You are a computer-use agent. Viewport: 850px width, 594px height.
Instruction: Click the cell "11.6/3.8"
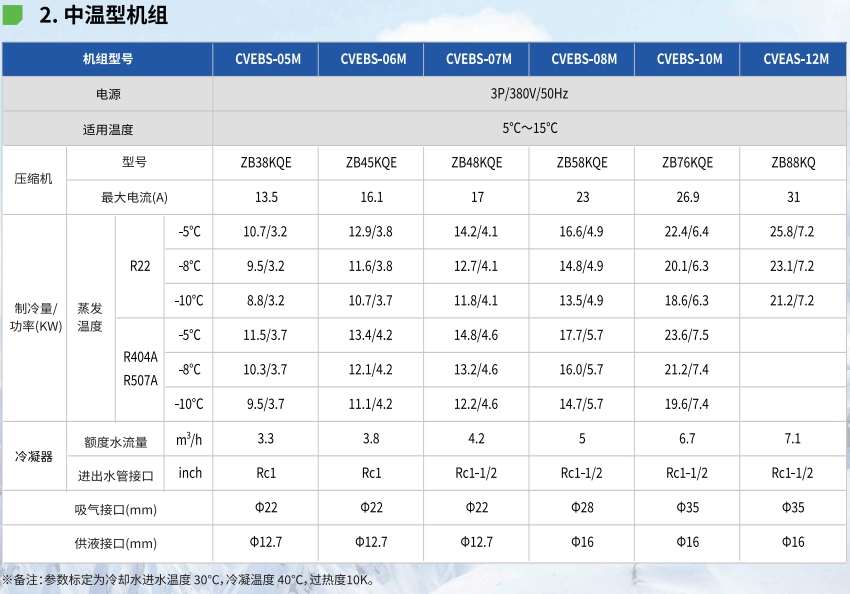(370, 266)
